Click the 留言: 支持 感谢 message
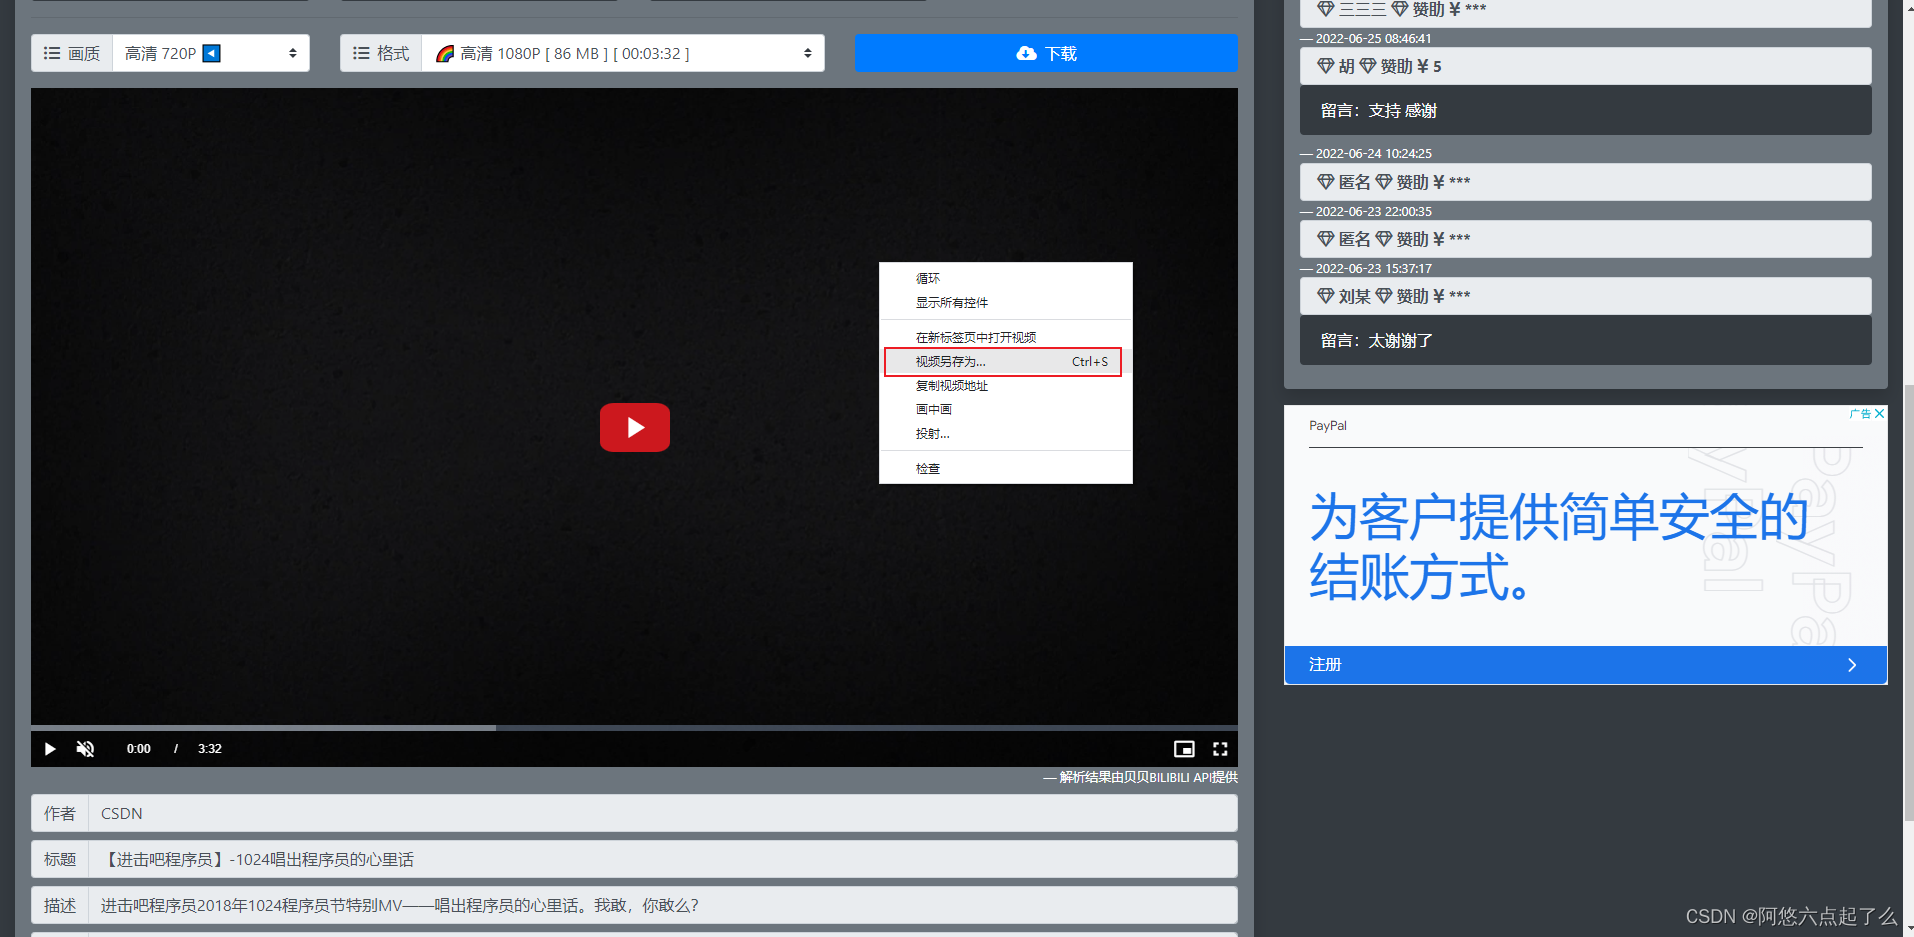 click(x=1585, y=110)
